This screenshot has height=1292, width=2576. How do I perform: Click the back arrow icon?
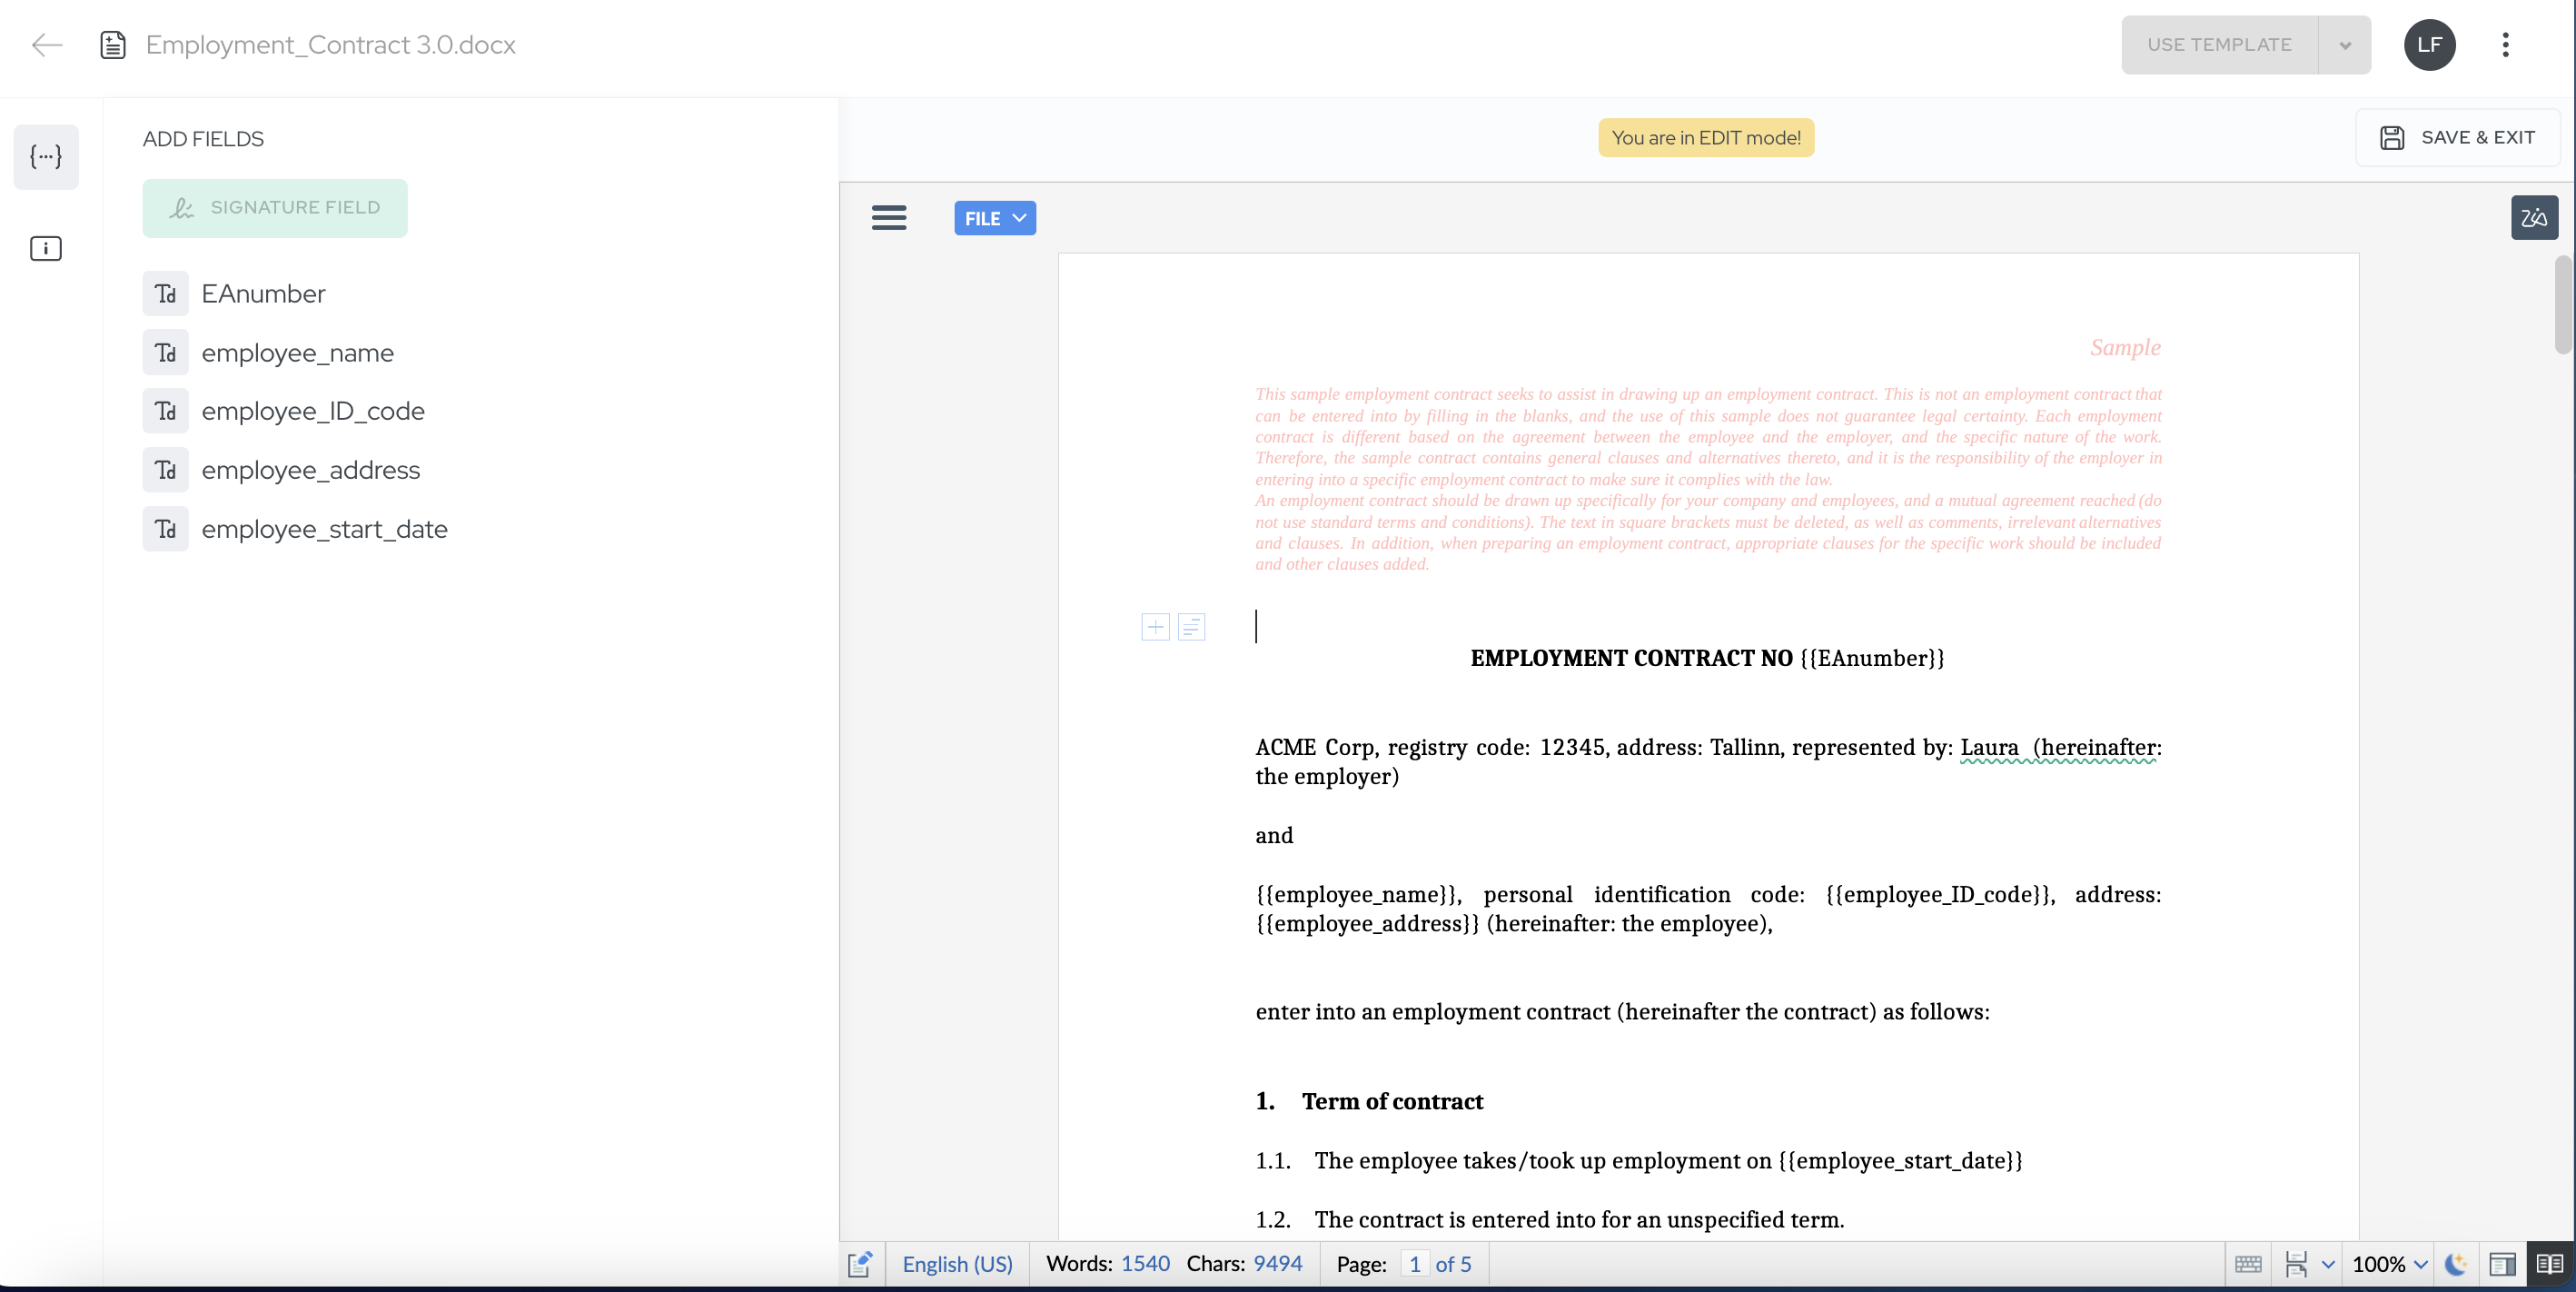pyautogui.click(x=47, y=45)
